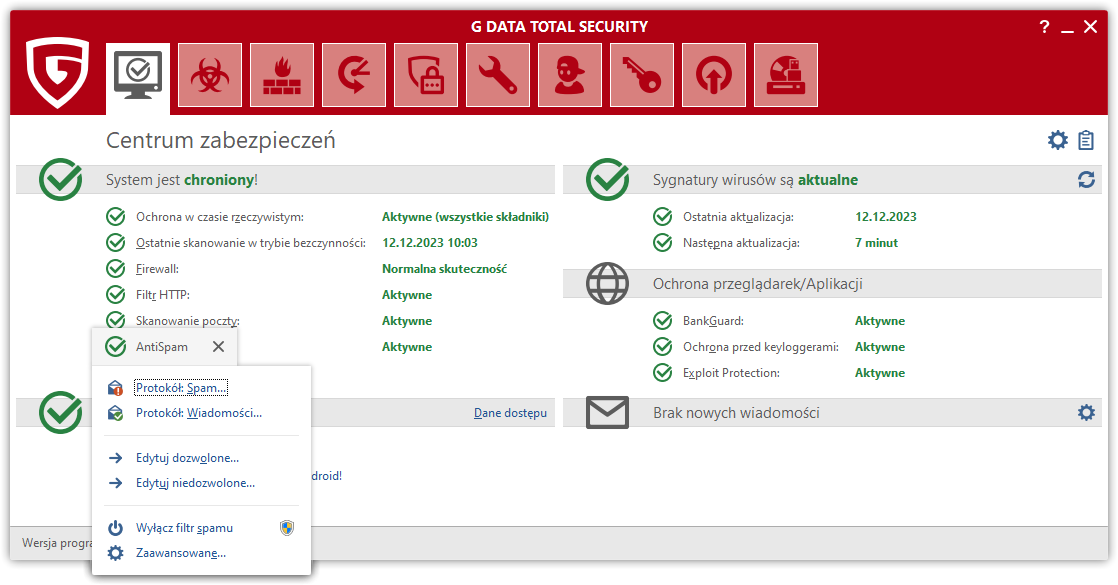Click the G DATA shield logo

tap(58, 72)
